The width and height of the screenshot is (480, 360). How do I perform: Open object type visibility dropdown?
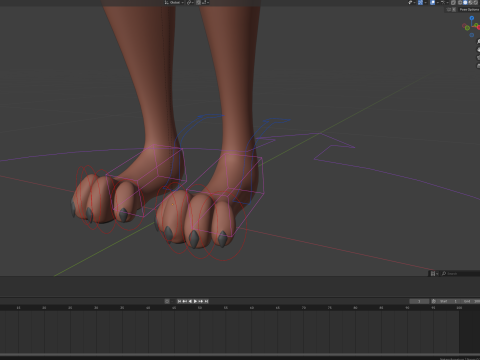[x=412, y=2]
